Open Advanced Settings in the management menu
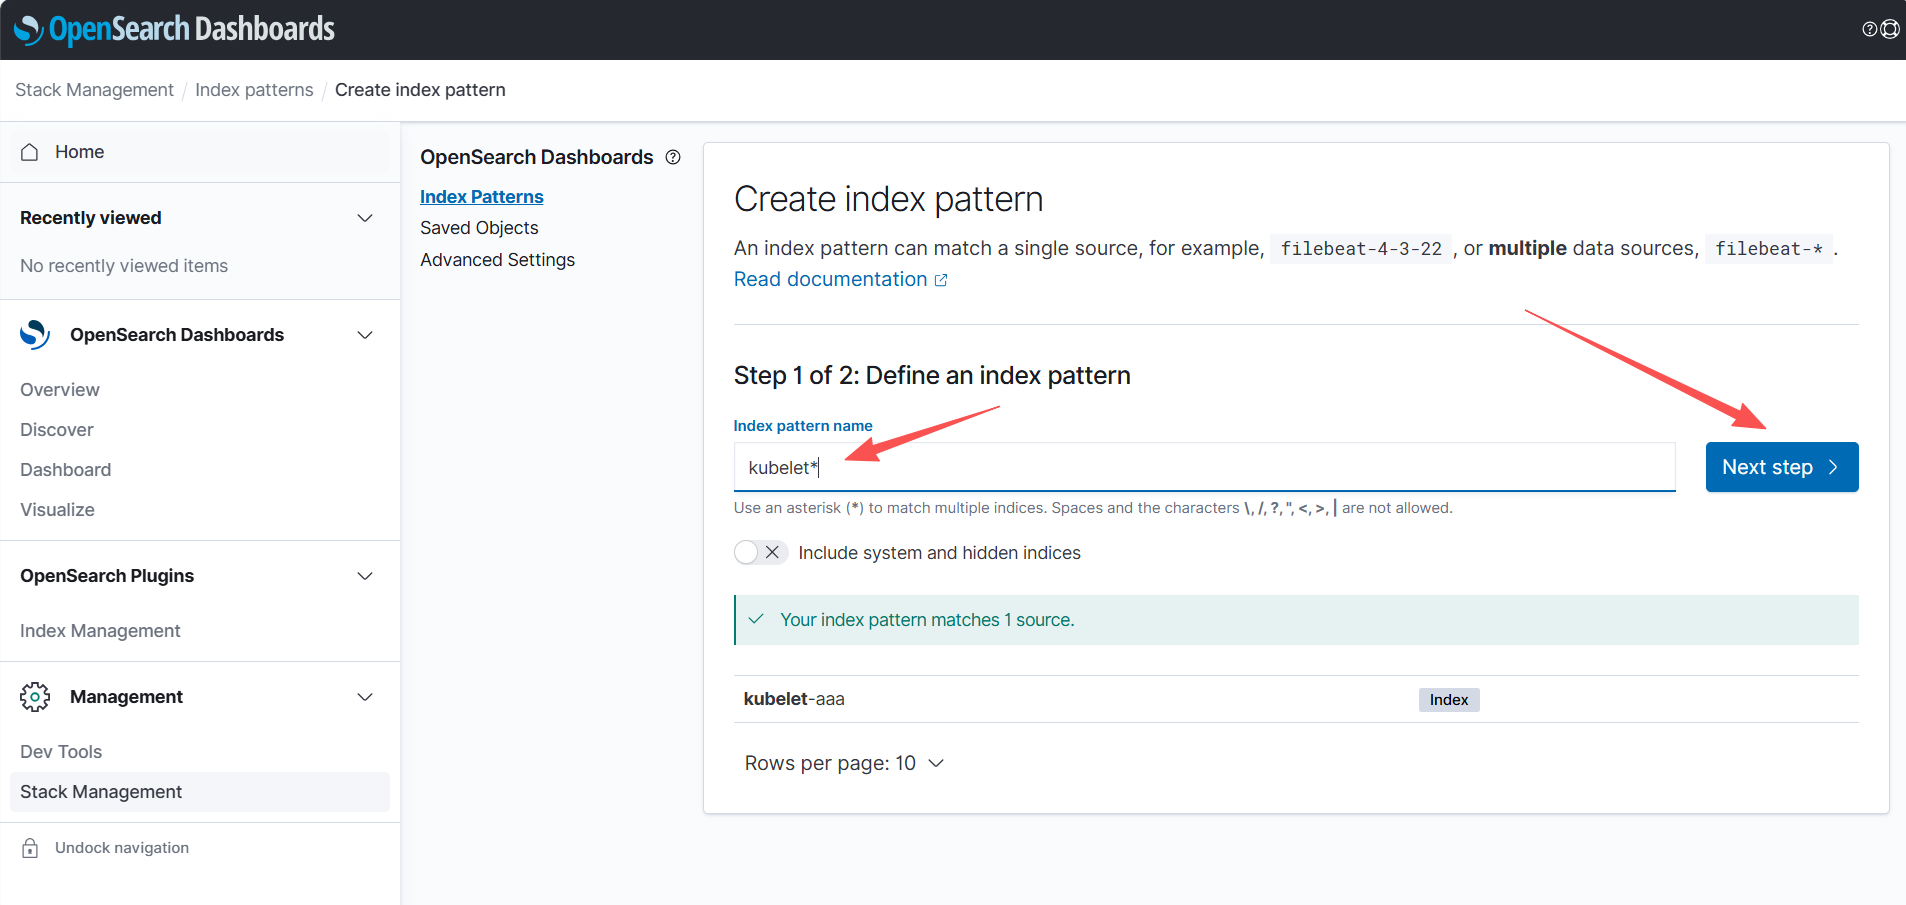Screen dimensions: 1906x905 point(497,260)
